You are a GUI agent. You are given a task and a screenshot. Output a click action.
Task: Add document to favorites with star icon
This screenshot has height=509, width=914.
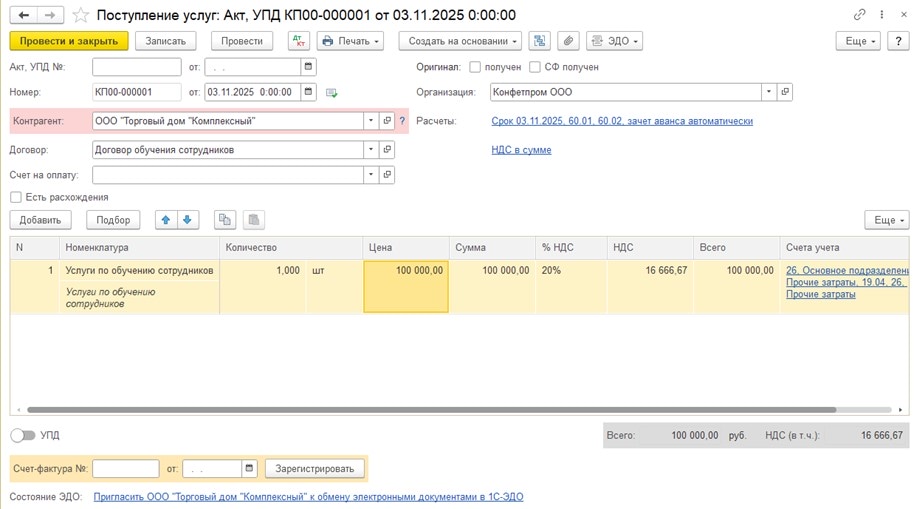tap(81, 15)
